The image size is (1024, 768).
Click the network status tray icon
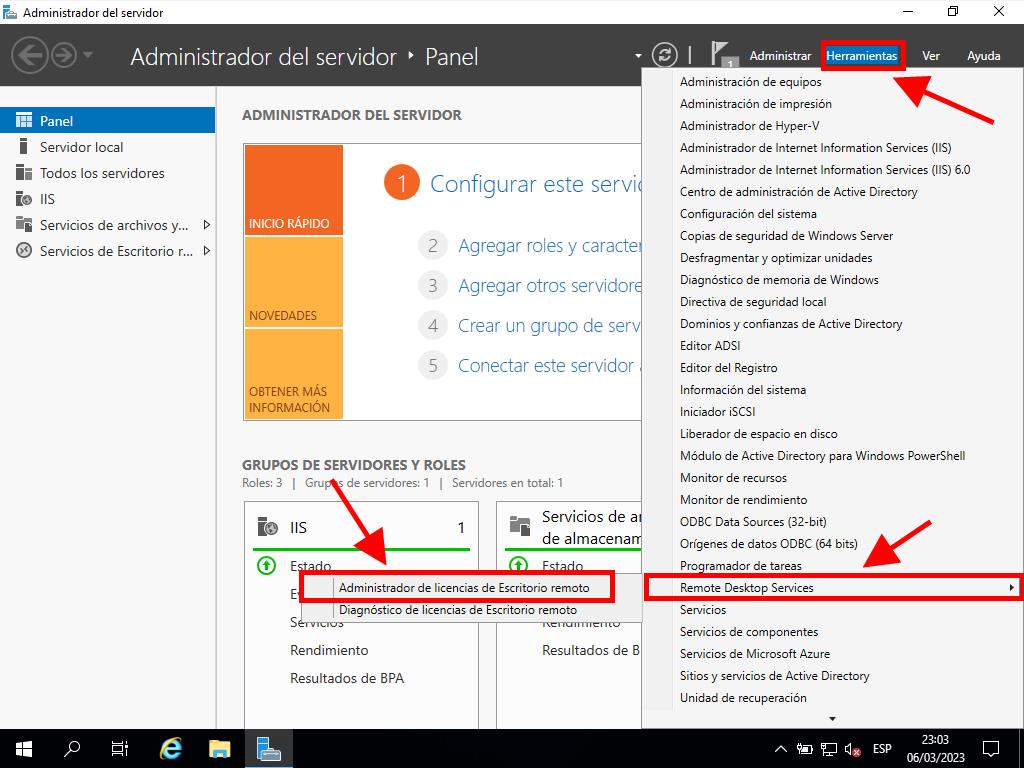pos(829,749)
